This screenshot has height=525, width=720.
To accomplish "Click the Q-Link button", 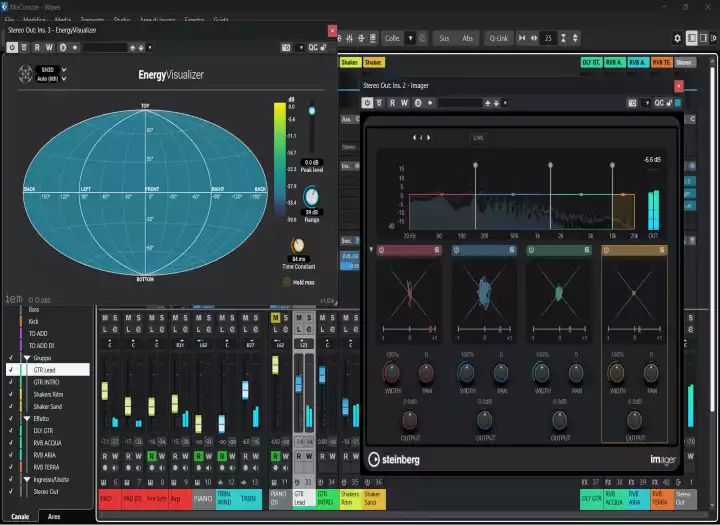I will coord(497,38).
